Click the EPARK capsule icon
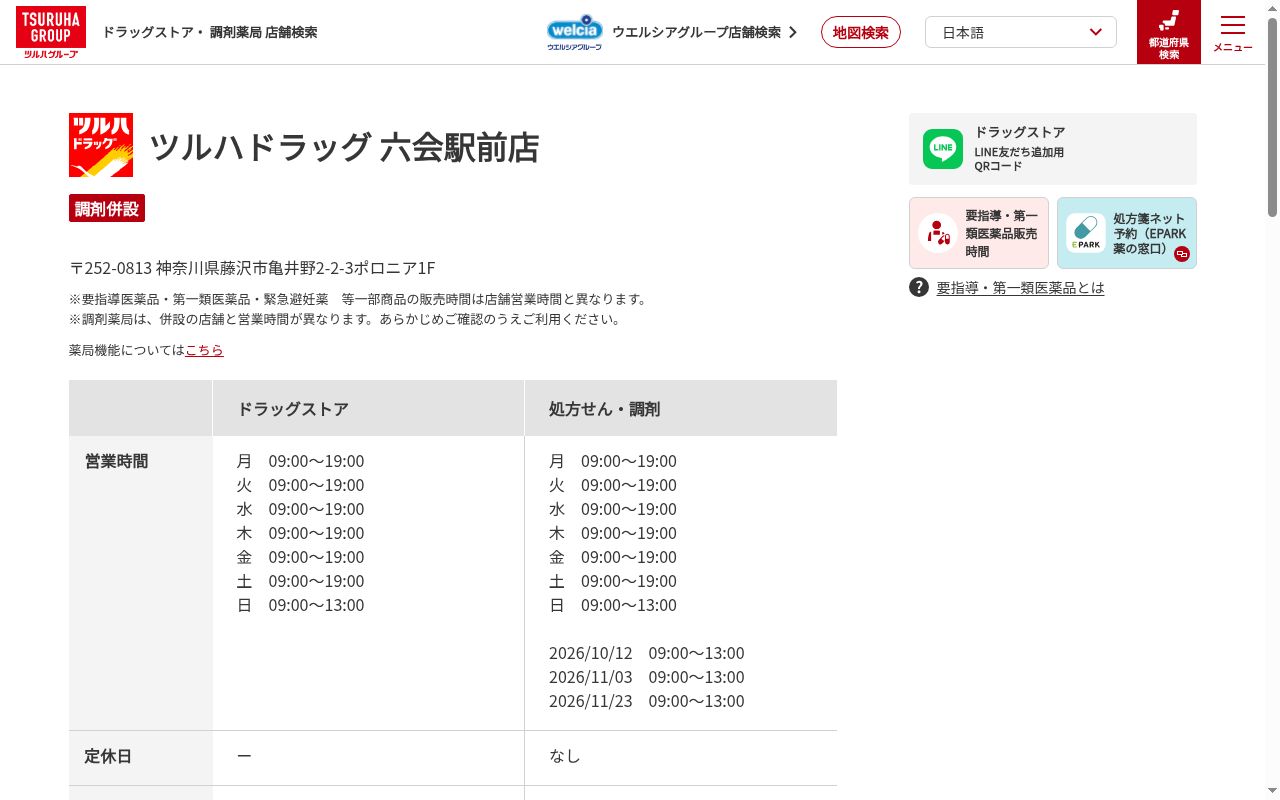 tap(1085, 233)
